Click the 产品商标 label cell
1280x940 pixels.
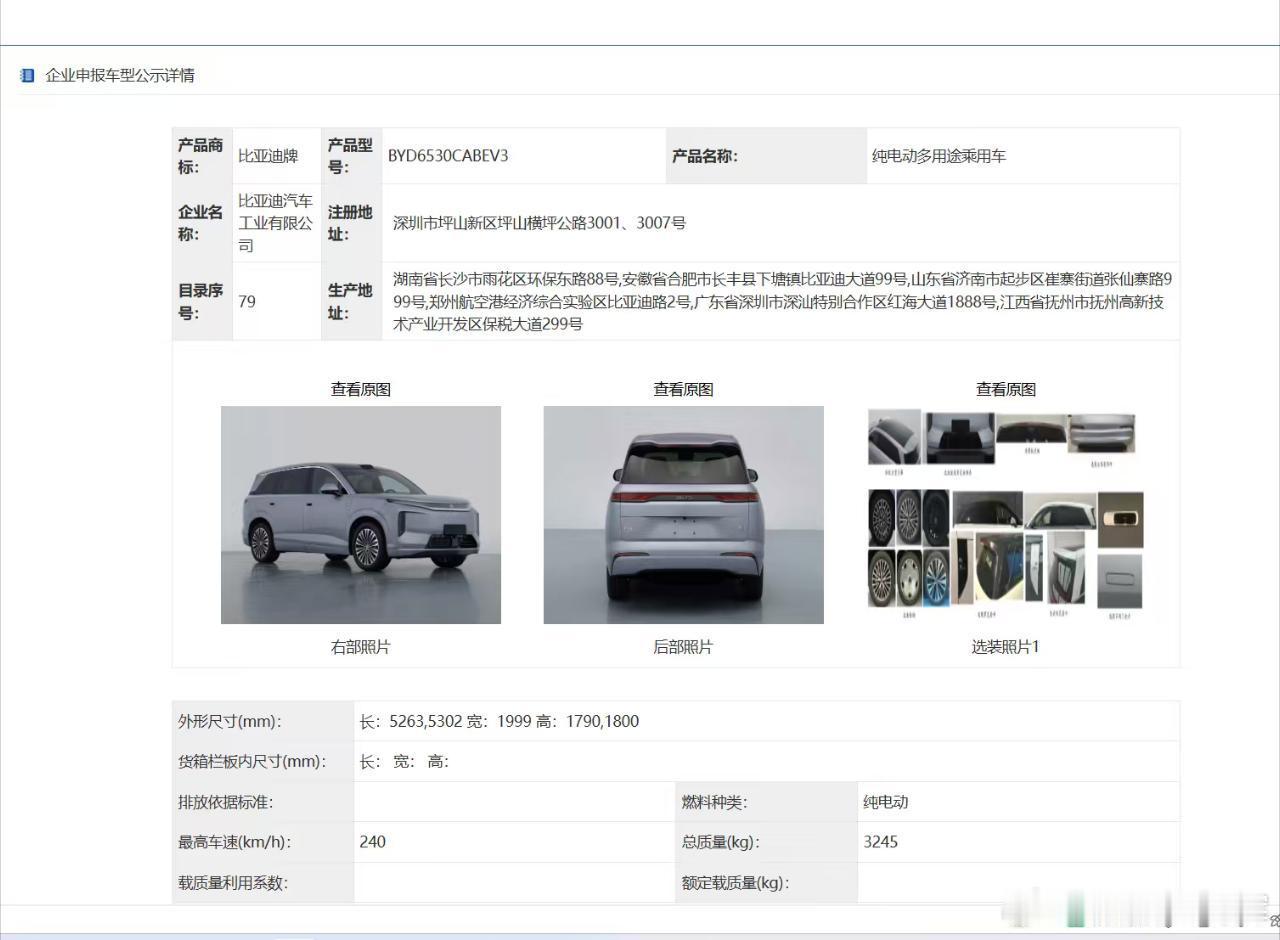[202, 156]
